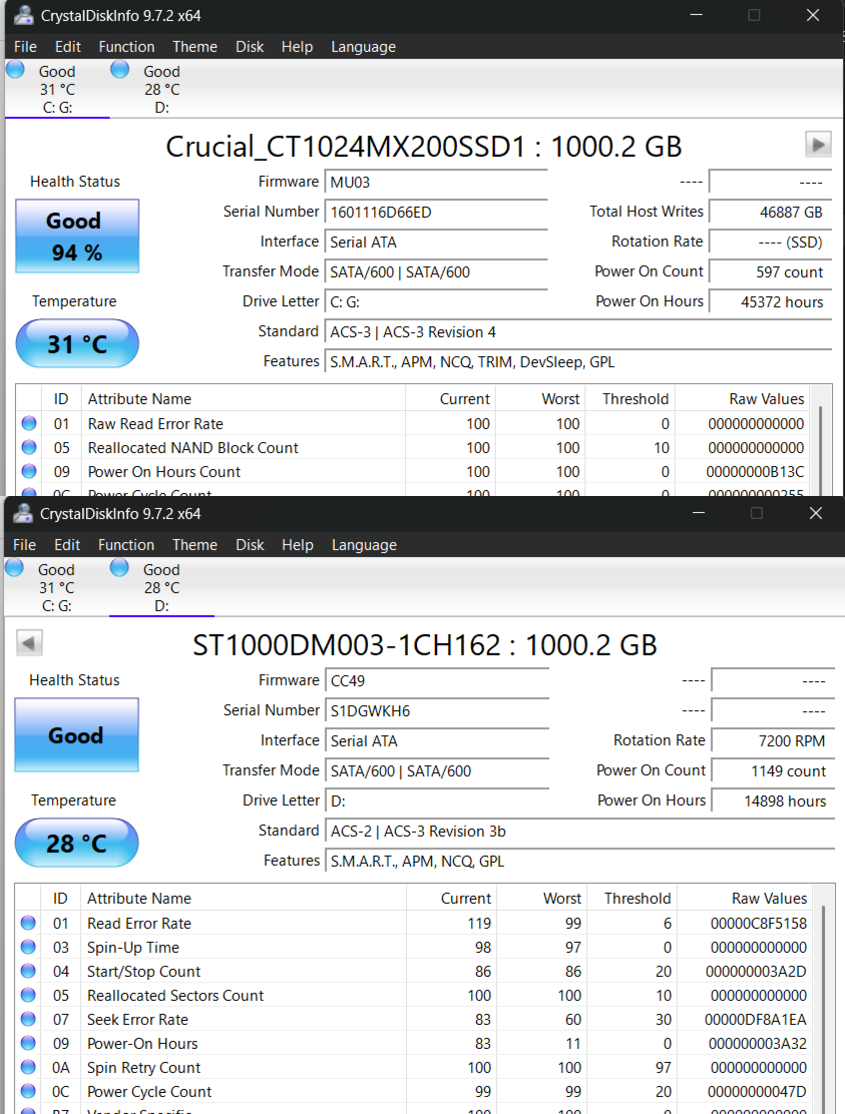Open Disk menu in bottom window

pyautogui.click(x=249, y=545)
